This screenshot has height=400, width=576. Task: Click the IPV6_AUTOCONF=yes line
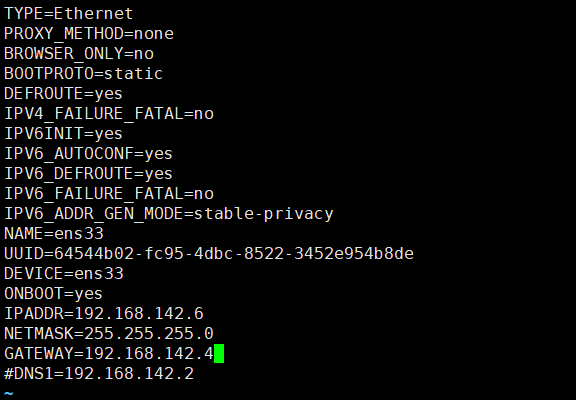(x=88, y=154)
